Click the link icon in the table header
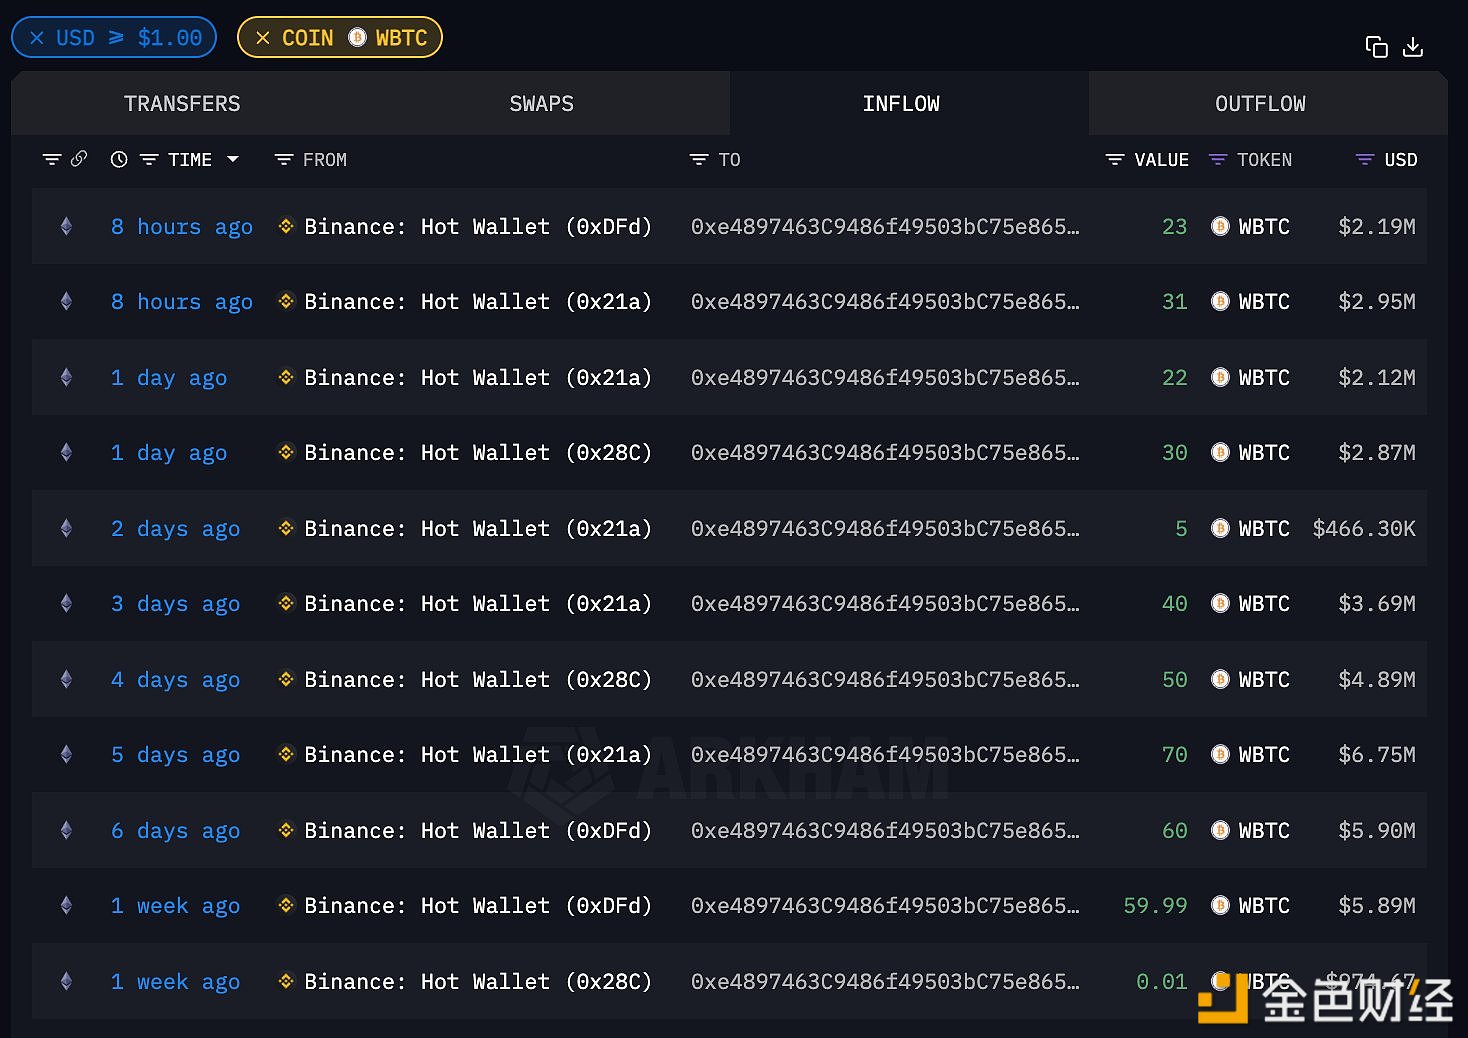Viewport: 1468px width, 1038px height. coord(79,159)
